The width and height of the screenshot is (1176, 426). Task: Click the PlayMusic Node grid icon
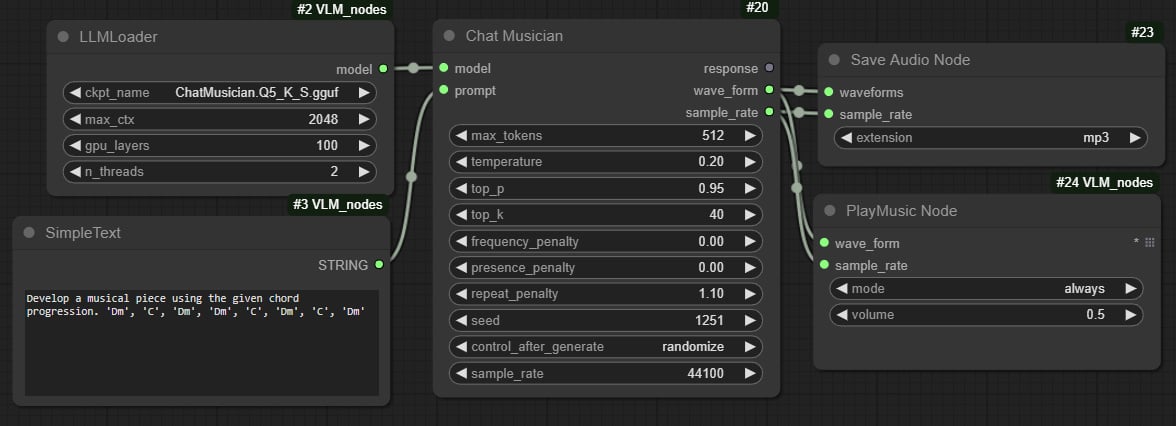point(1150,243)
